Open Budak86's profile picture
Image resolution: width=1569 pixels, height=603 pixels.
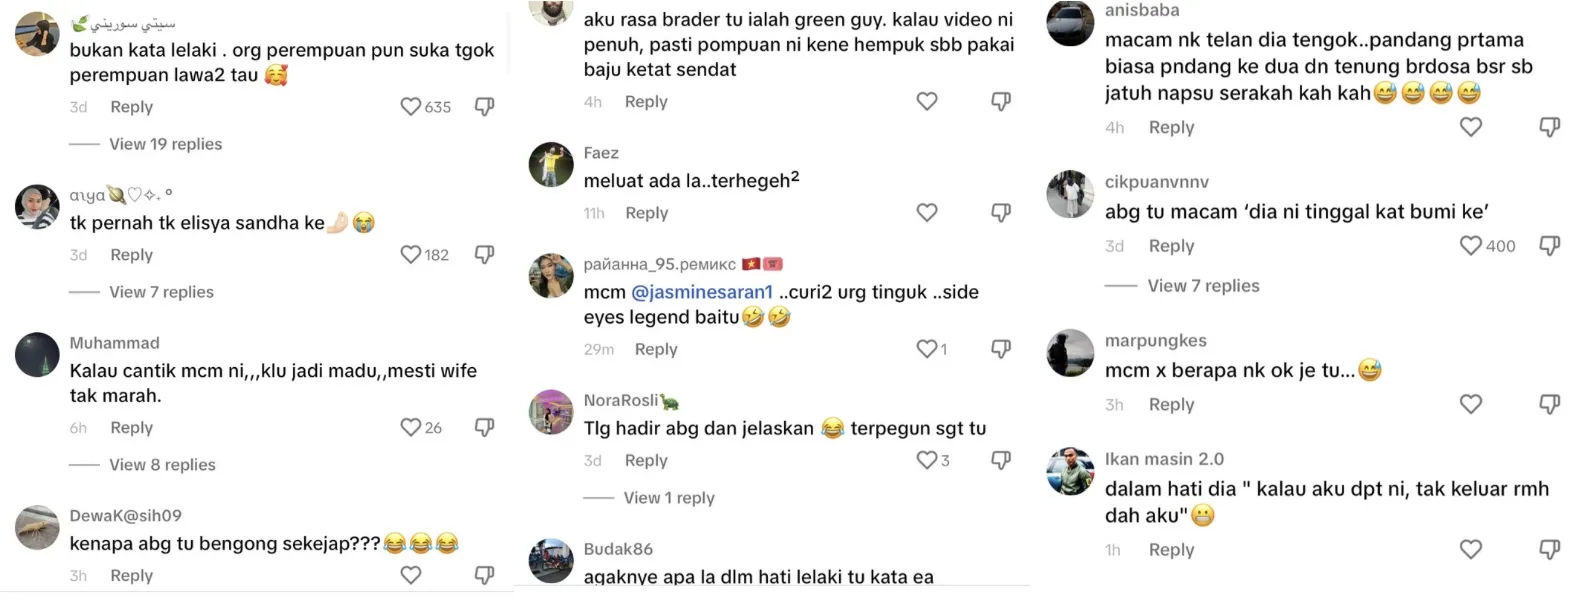coord(551,561)
